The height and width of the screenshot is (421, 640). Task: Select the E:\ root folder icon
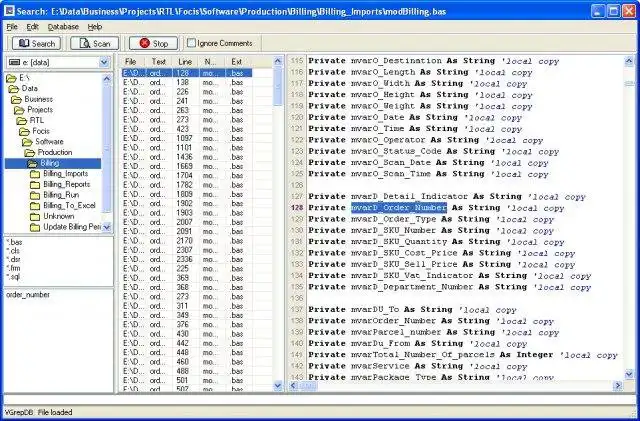[11, 78]
